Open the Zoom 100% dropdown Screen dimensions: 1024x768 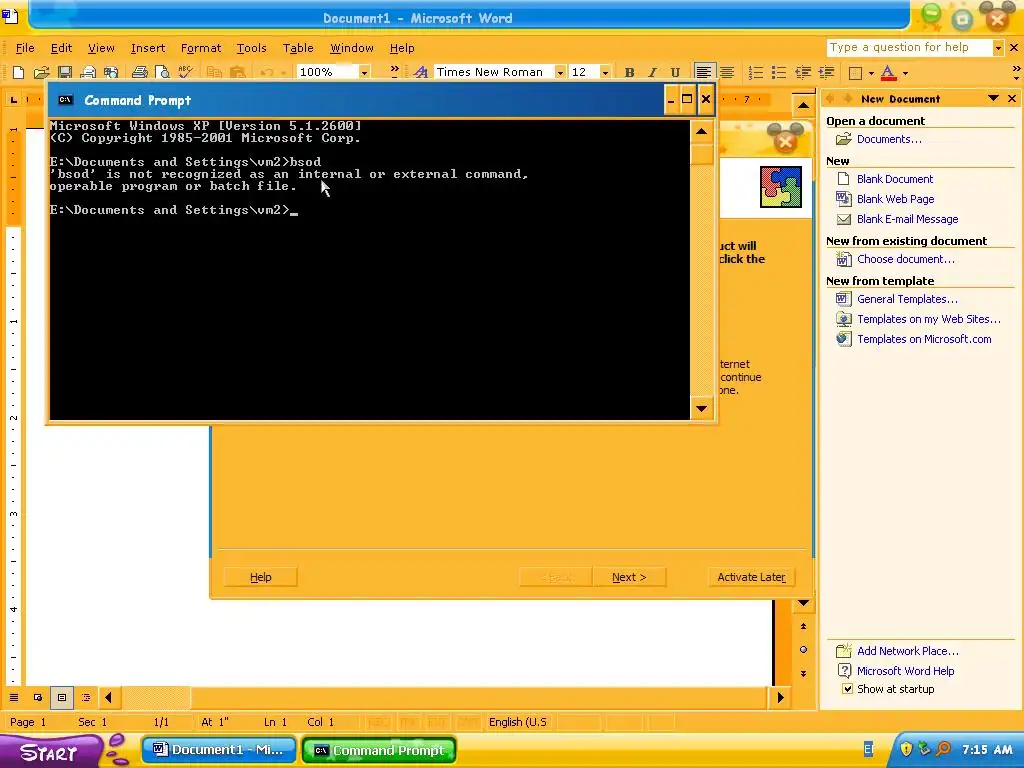[x=364, y=72]
